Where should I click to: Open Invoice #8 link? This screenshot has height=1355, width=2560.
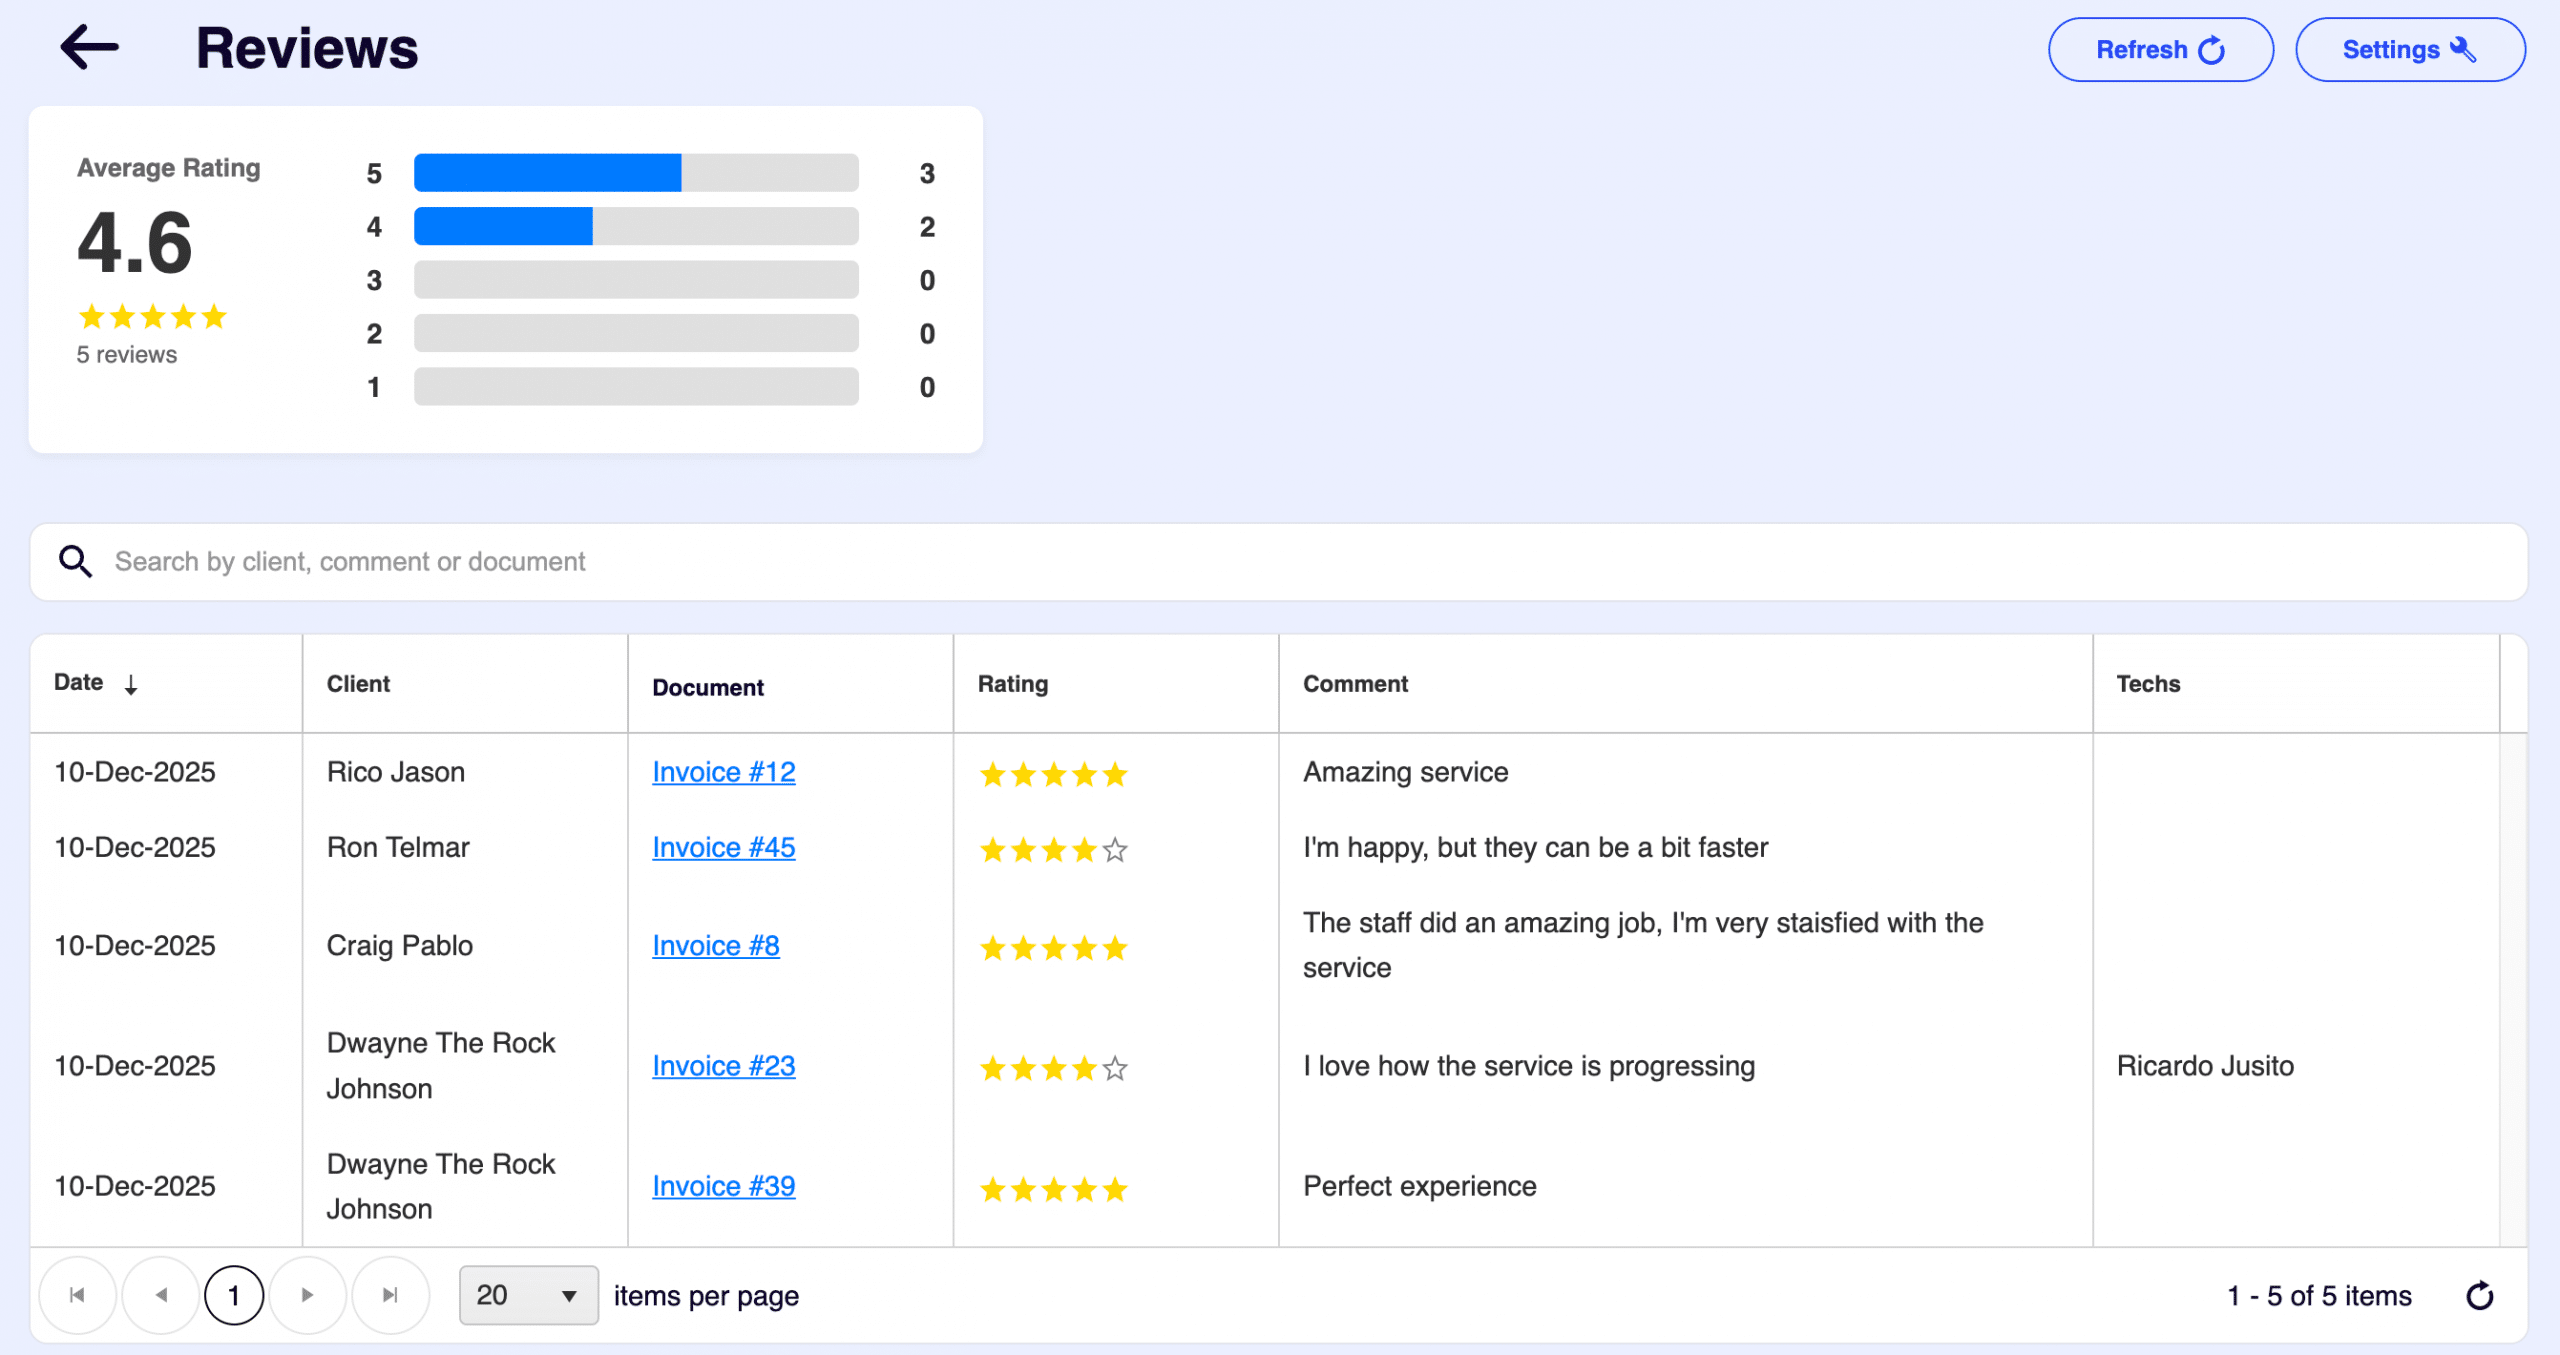715,946
